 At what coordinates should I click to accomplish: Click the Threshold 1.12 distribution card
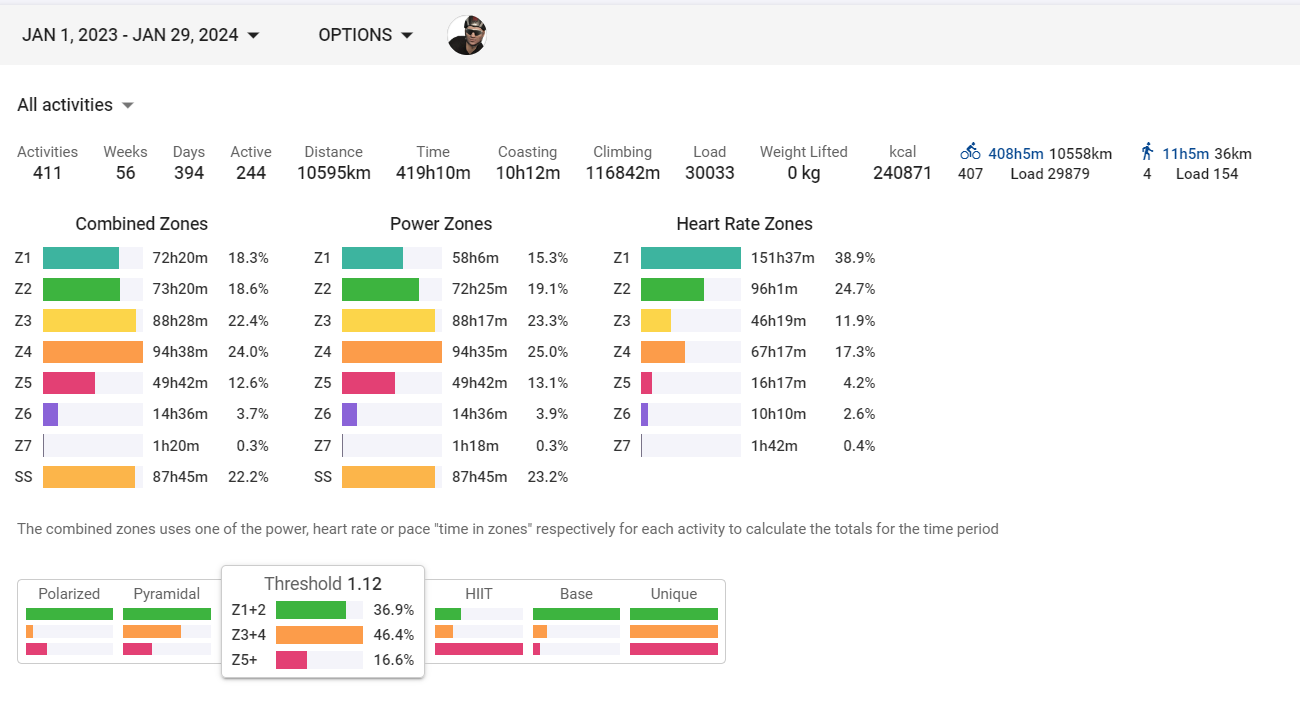[x=322, y=621]
